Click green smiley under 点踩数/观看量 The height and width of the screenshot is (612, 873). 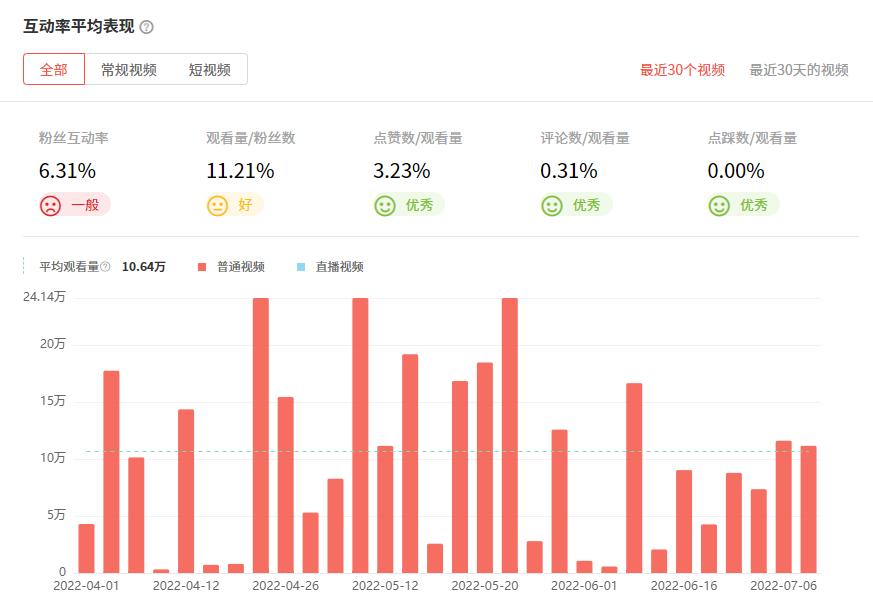tap(718, 205)
